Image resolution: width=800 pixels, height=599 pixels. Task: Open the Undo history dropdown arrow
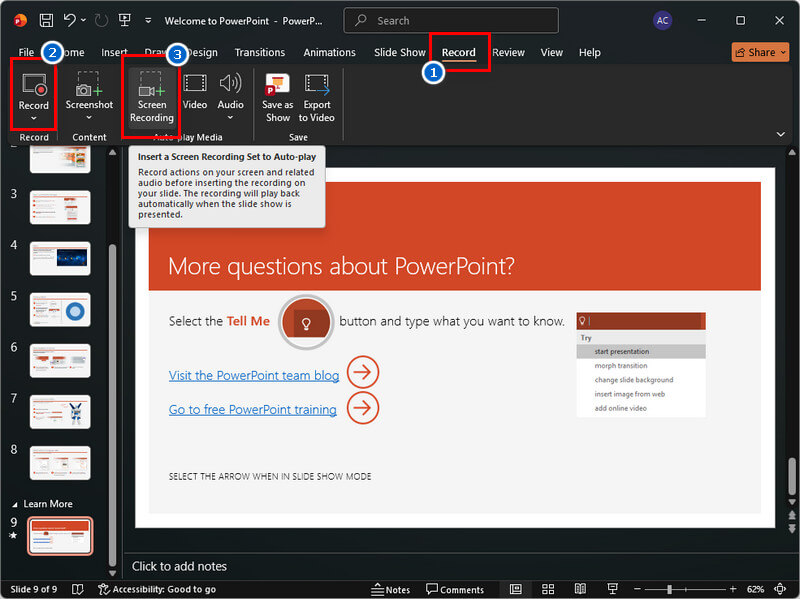83,20
